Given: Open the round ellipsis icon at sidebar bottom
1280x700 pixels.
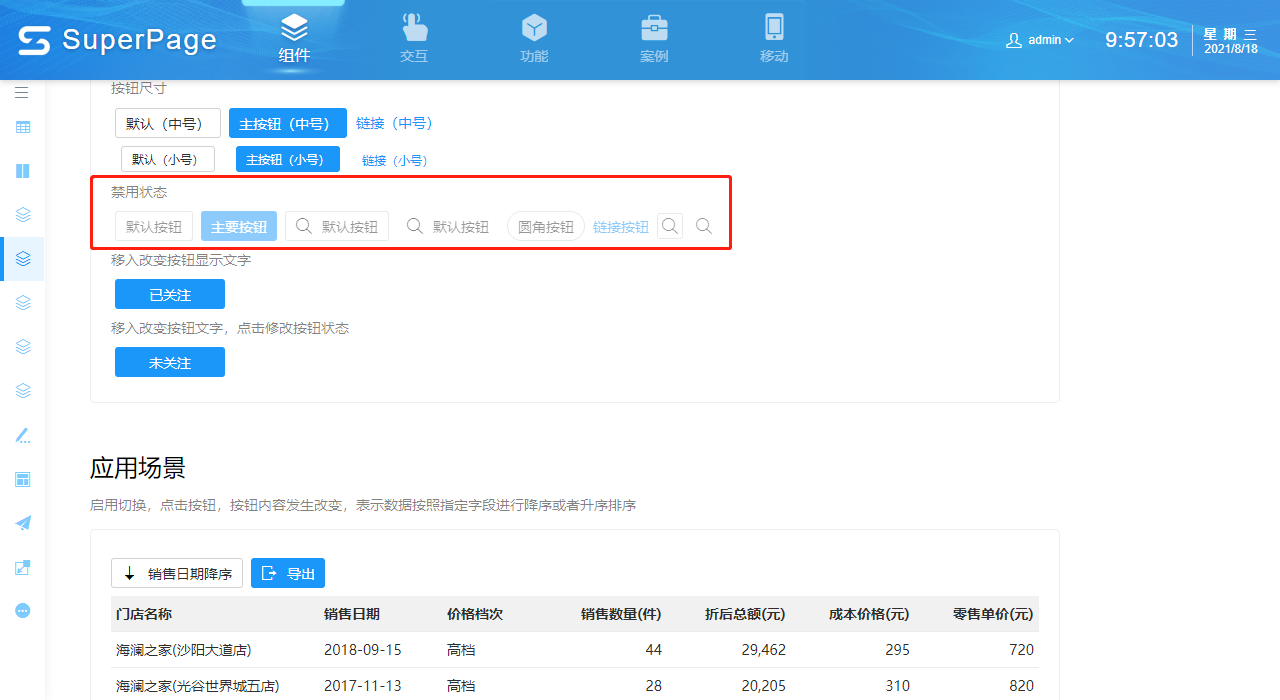Looking at the screenshot, I should coord(22,610).
